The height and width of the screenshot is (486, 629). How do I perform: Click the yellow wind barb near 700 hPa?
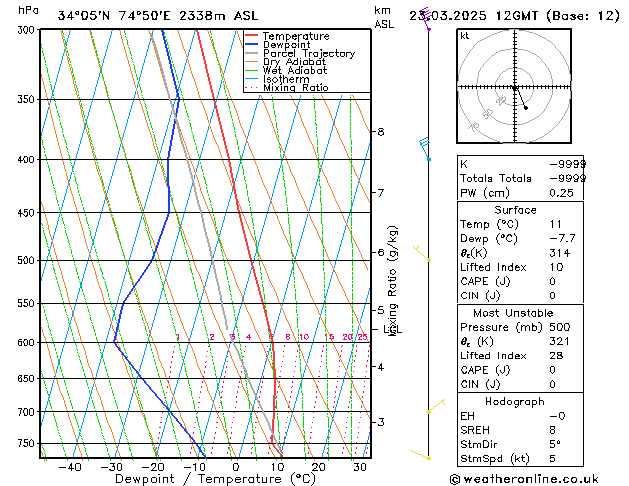coord(433,407)
